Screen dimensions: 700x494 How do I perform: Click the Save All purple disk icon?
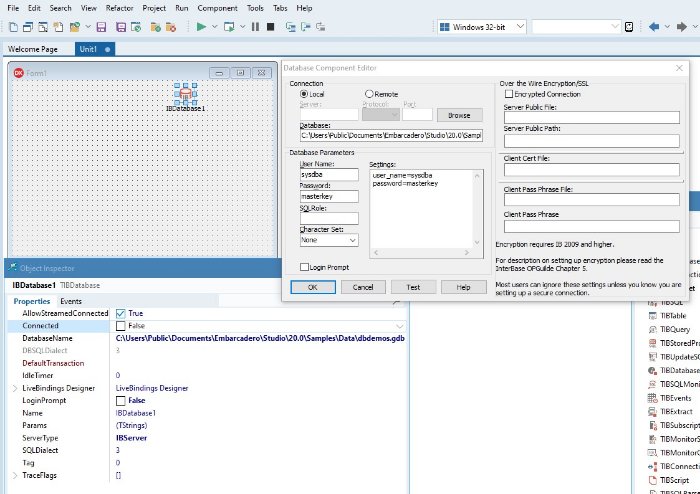(x=121, y=27)
